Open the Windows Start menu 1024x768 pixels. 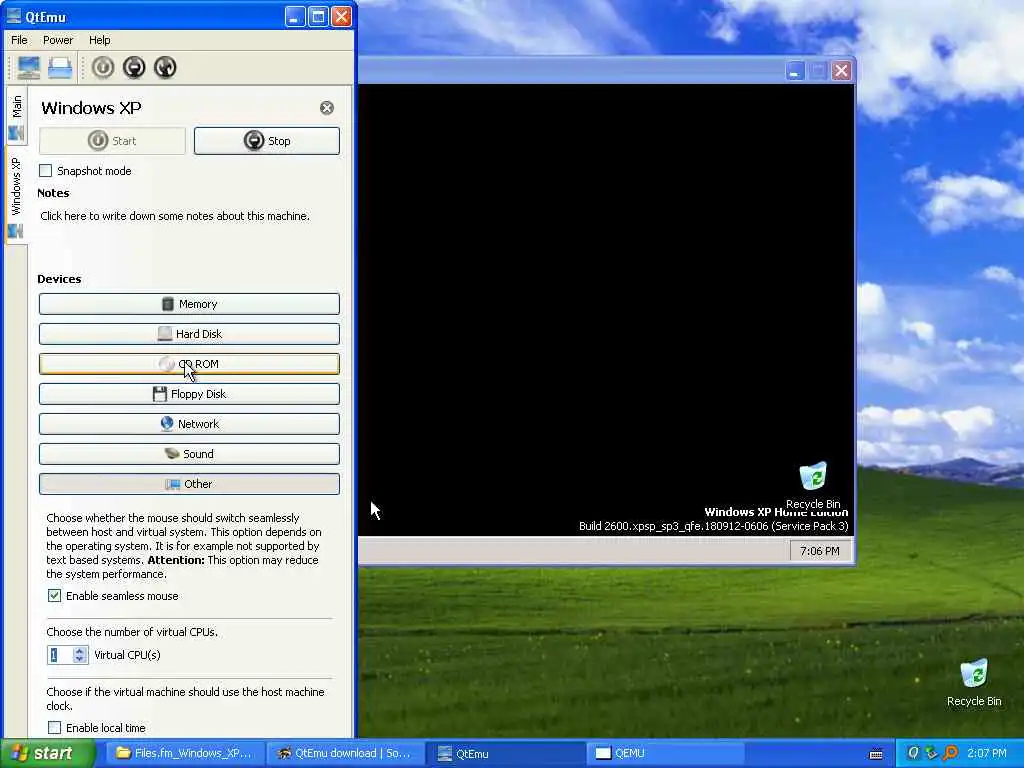pos(47,754)
